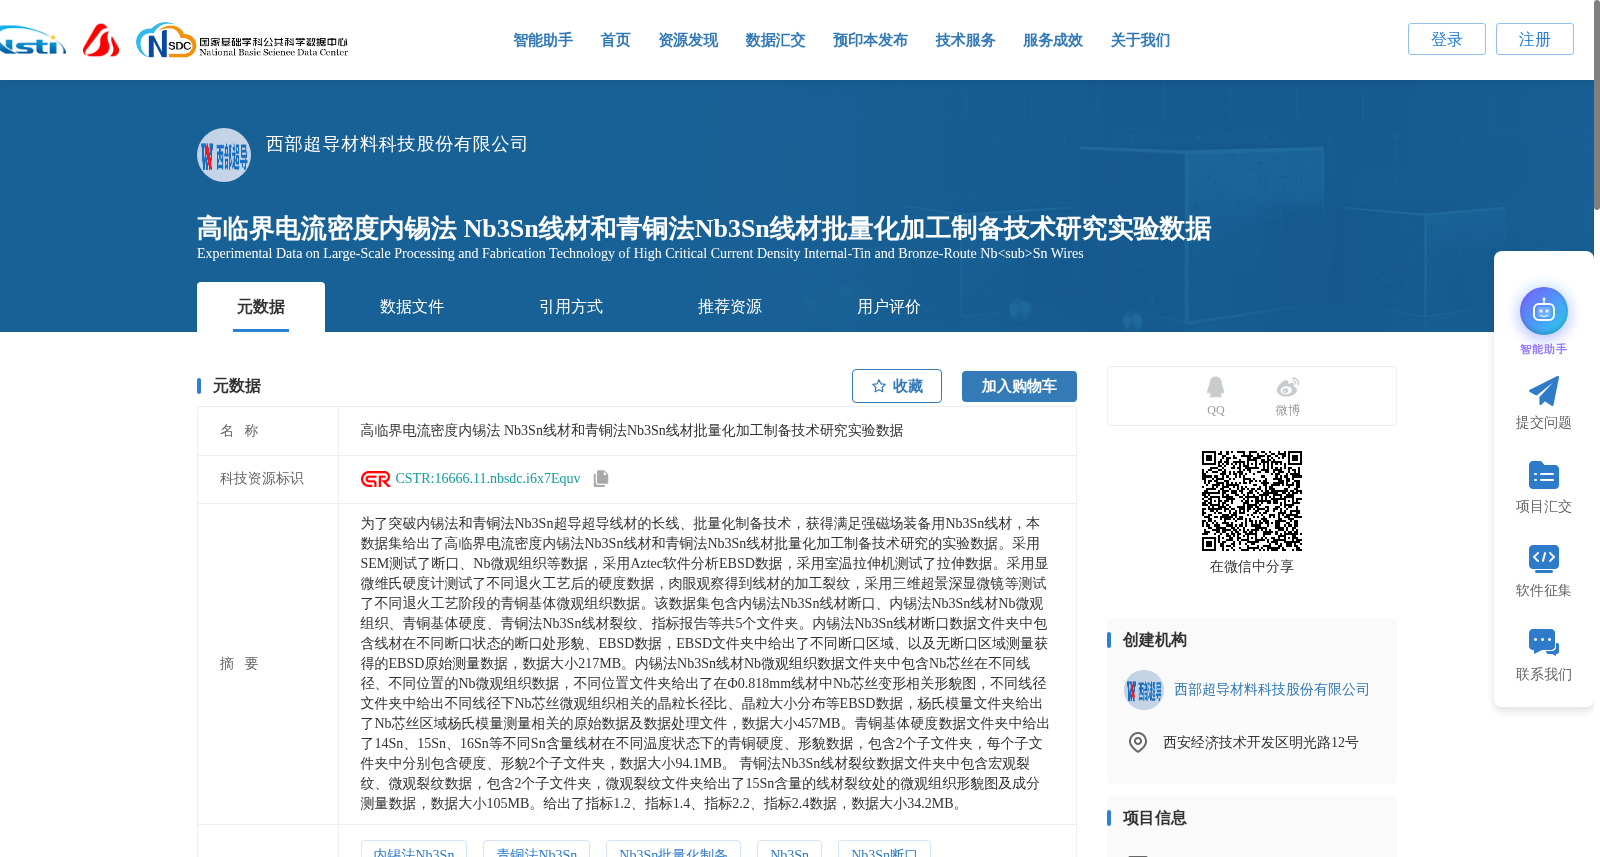
Task: Open 预印本发布 in the navigation
Action: pyautogui.click(x=870, y=40)
